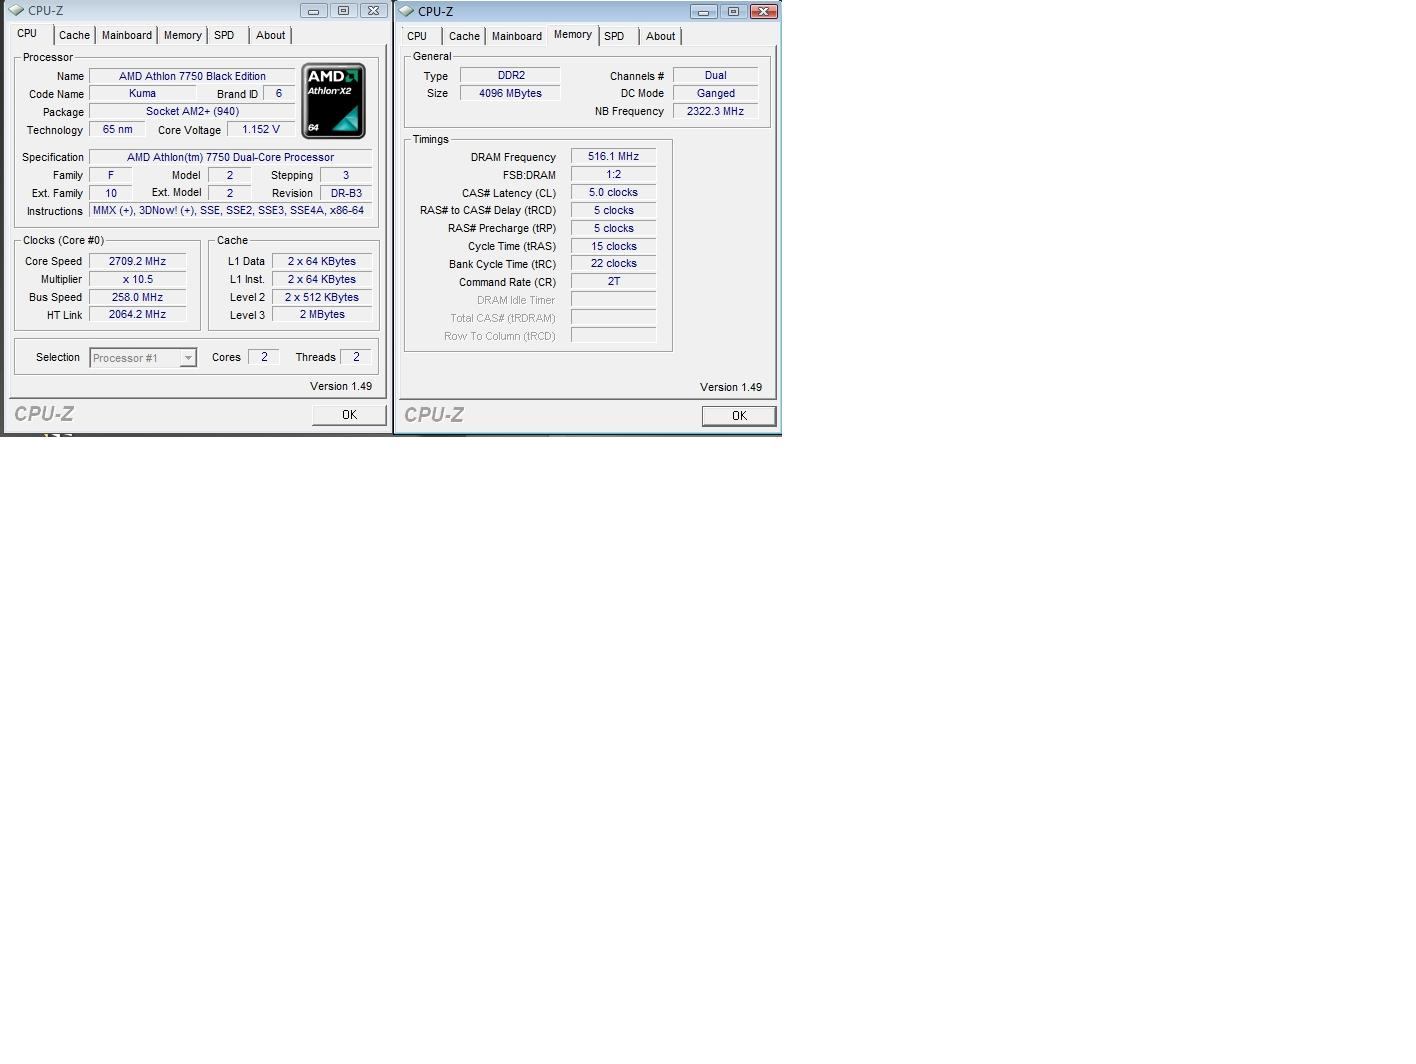Click the Core Speed value 2709.2 MHz
Image resolution: width=1416 pixels, height=1064 pixels.
click(138, 261)
